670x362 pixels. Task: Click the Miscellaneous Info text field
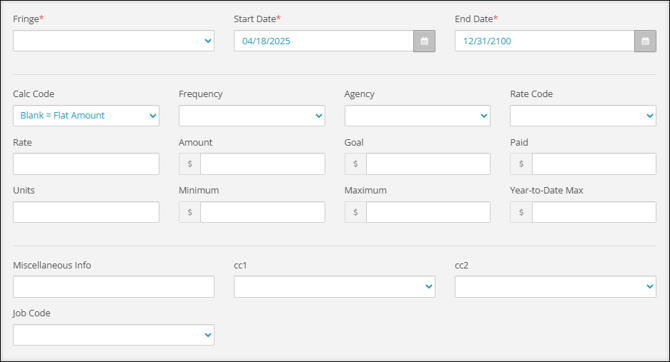[x=114, y=287]
